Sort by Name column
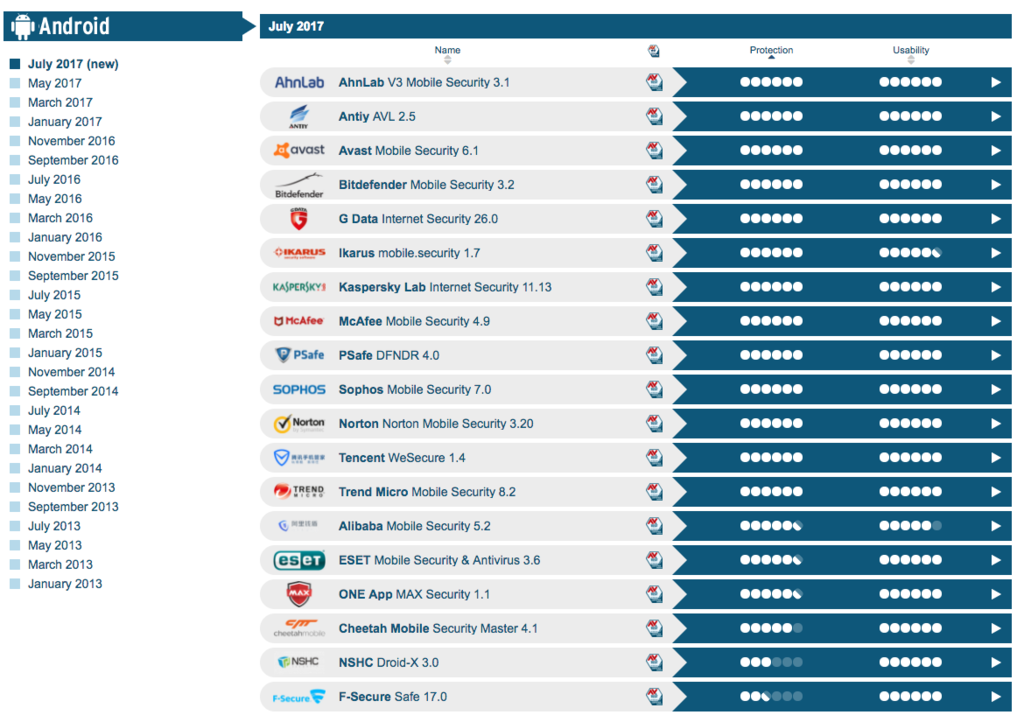Screen dimensions: 1024x722 tap(447, 54)
